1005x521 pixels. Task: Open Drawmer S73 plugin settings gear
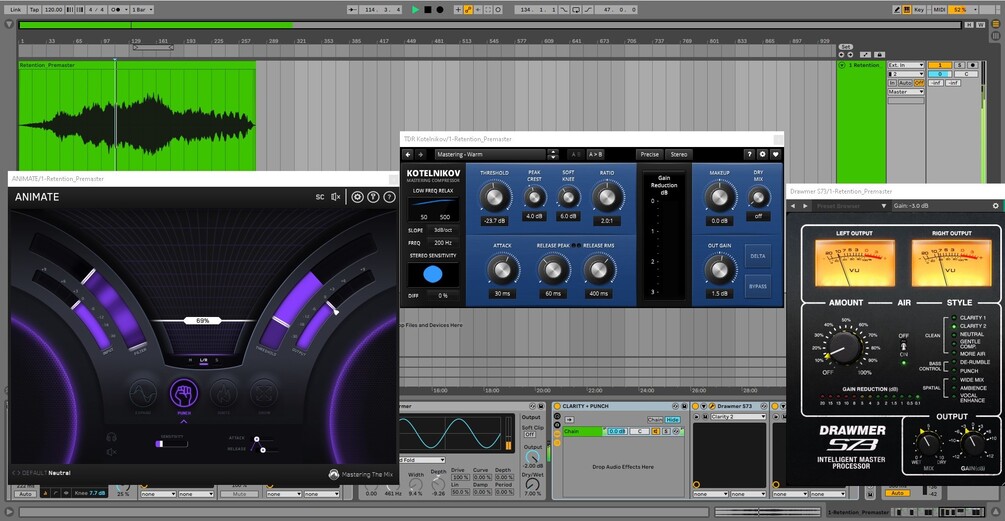pos(995,206)
